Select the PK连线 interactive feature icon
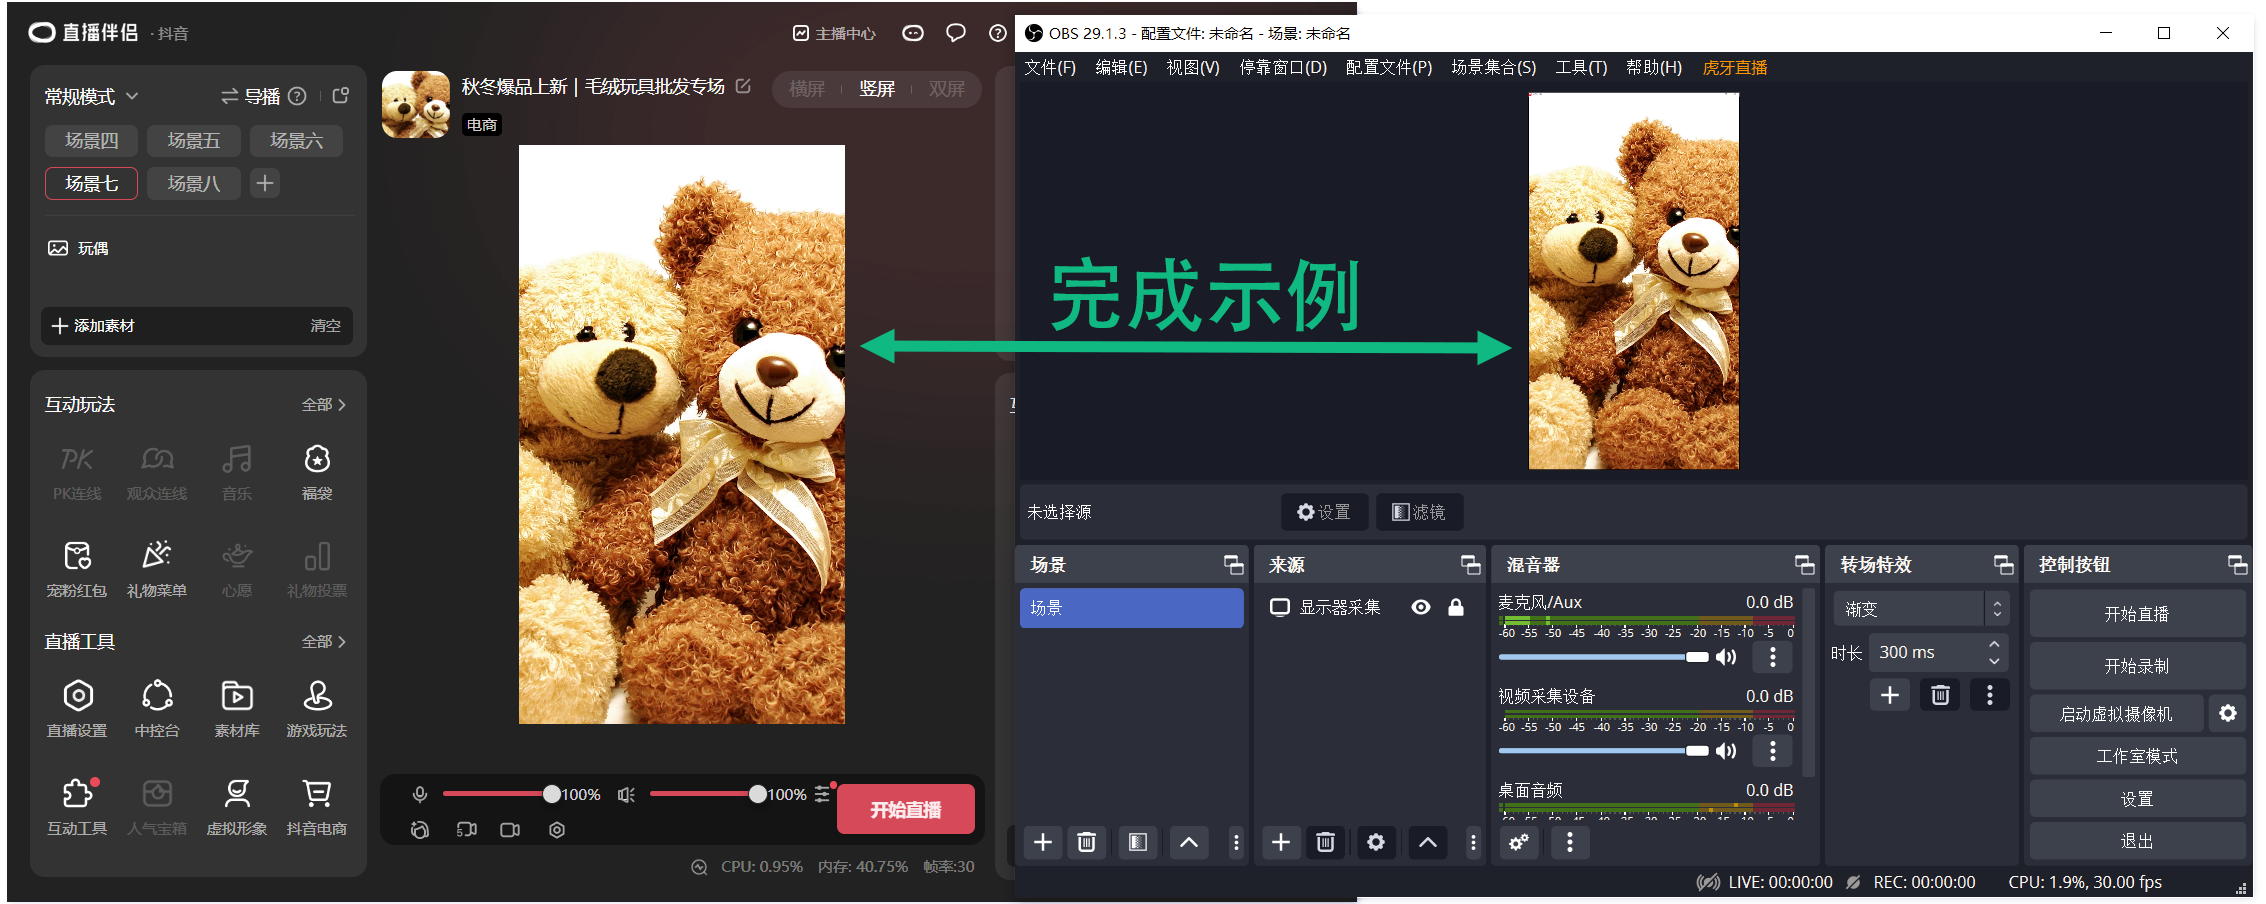Viewport: 2266px width, 904px height. [x=76, y=460]
